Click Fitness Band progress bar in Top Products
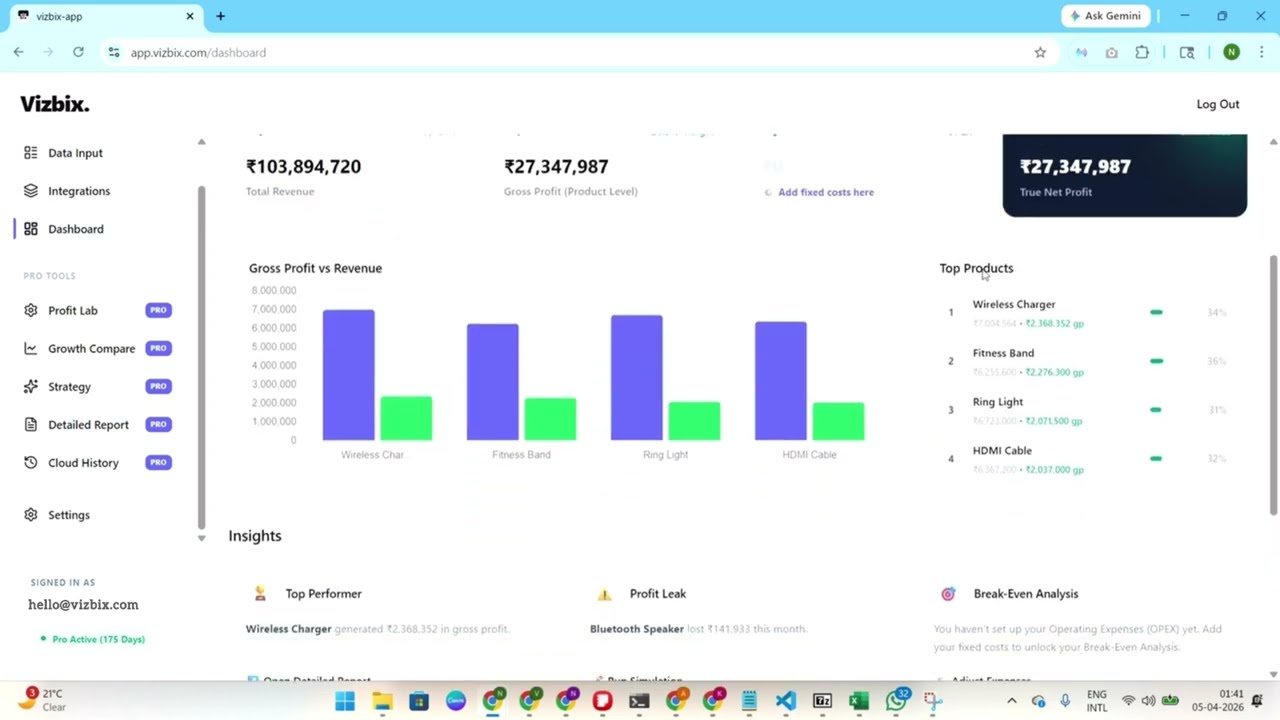The image size is (1280, 720). click(x=1156, y=361)
